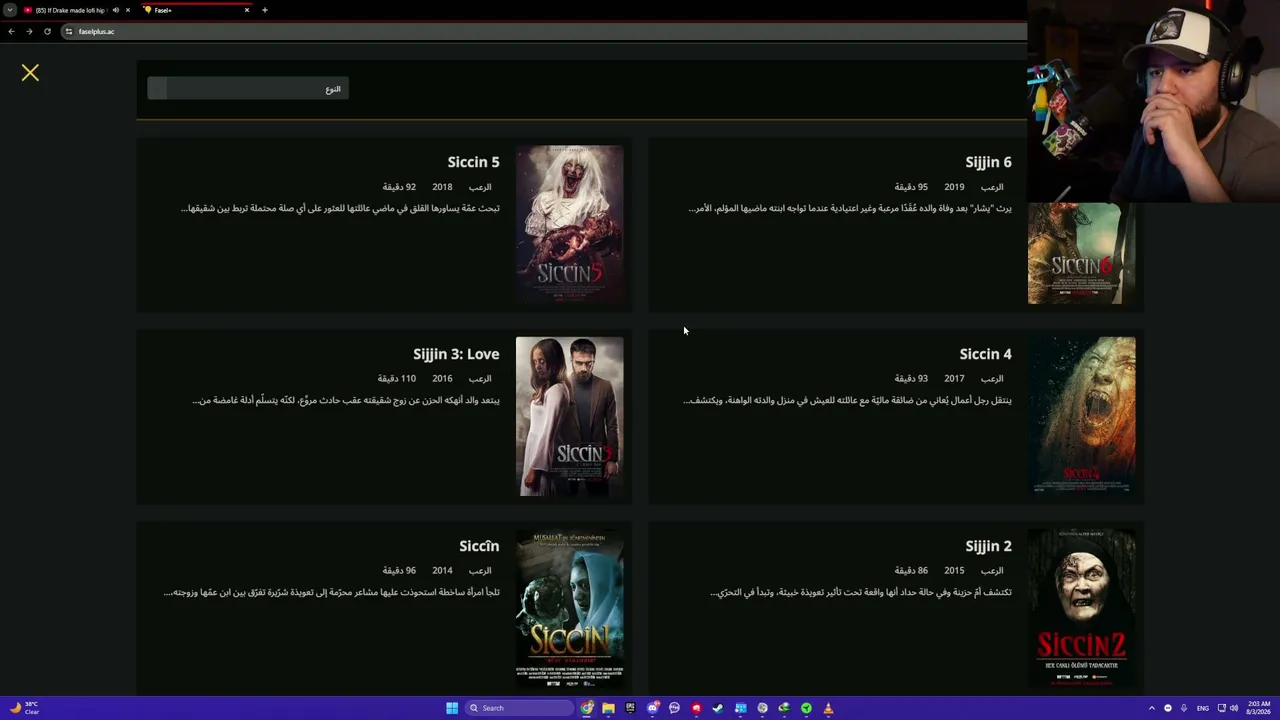Image resolution: width=1280 pixels, height=720 pixels.
Task: Select the first Siccin film green poster
Action: (x=569, y=608)
